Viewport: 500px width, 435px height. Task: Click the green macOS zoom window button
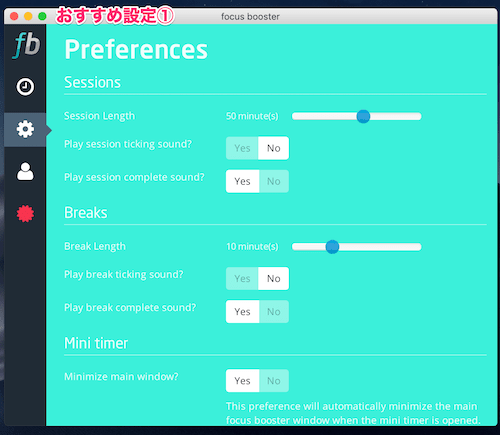[x=42, y=16]
